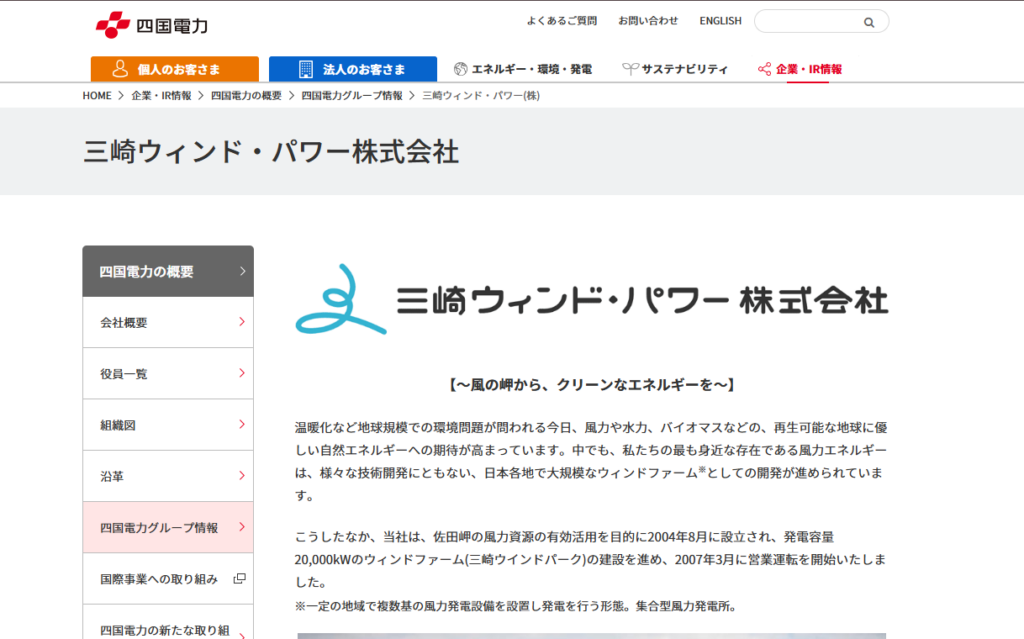The width and height of the screenshot is (1024, 639).
Task: Click the external-link icon on 国際事業への取り組み
Action: click(x=240, y=578)
